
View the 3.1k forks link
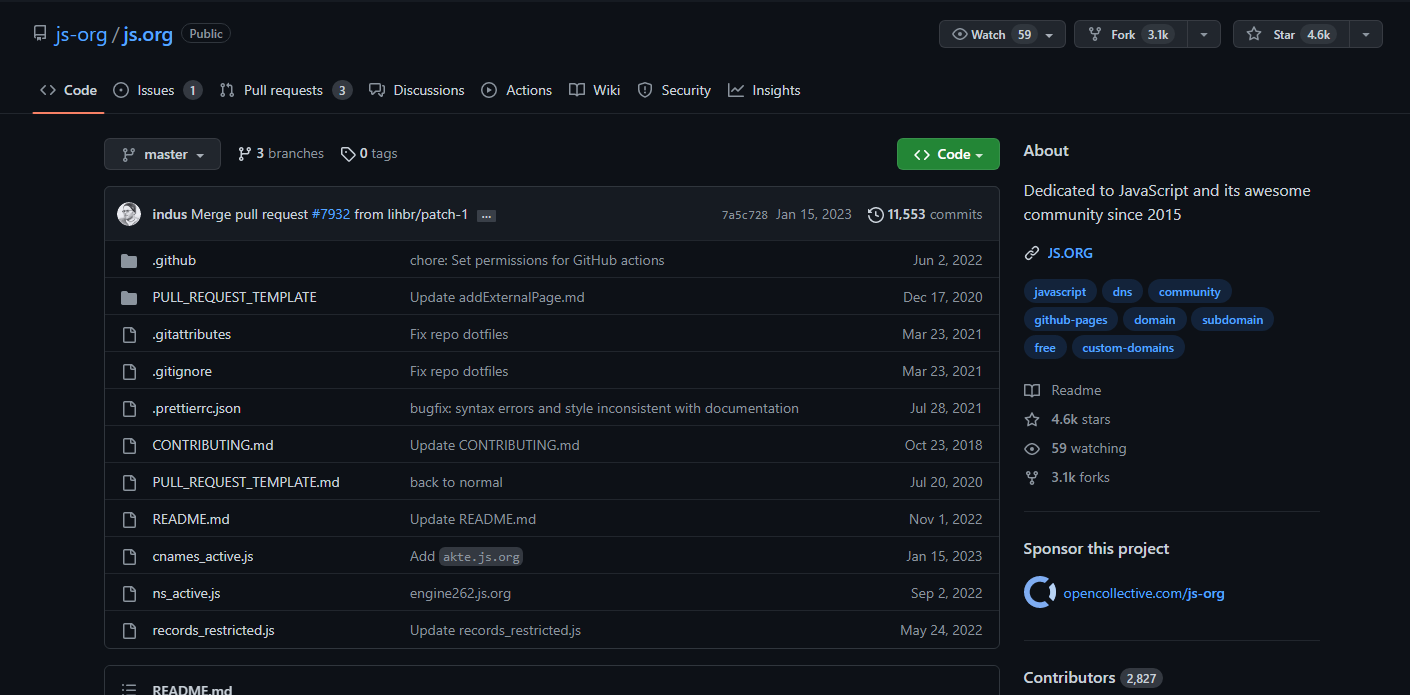tap(1068, 477)
